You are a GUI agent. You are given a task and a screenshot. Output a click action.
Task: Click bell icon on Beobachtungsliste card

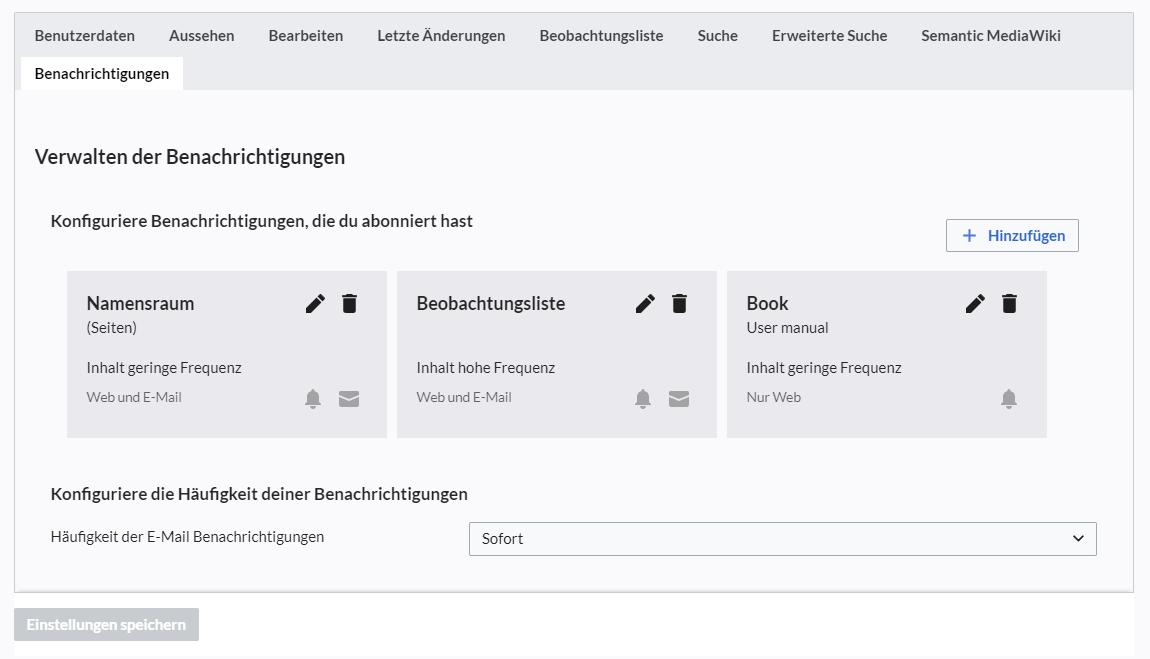coord(643,399)
